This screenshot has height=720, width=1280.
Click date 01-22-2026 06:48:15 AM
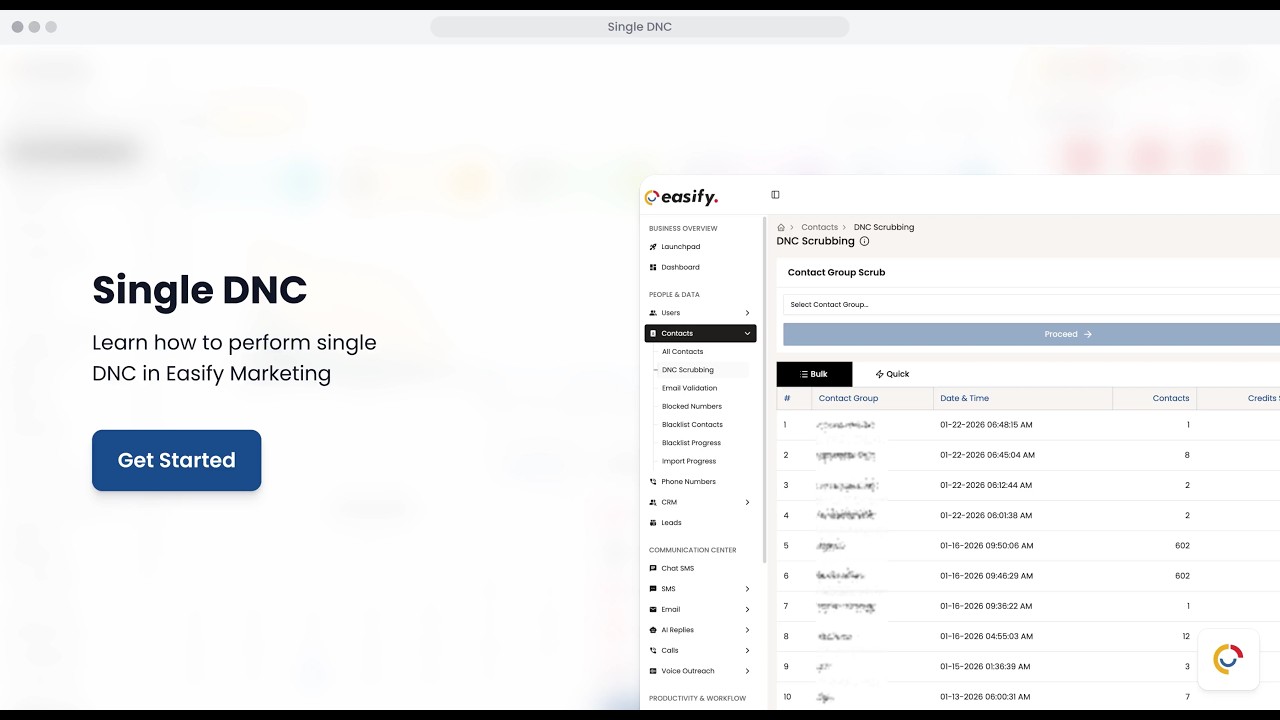coord(986,425)
